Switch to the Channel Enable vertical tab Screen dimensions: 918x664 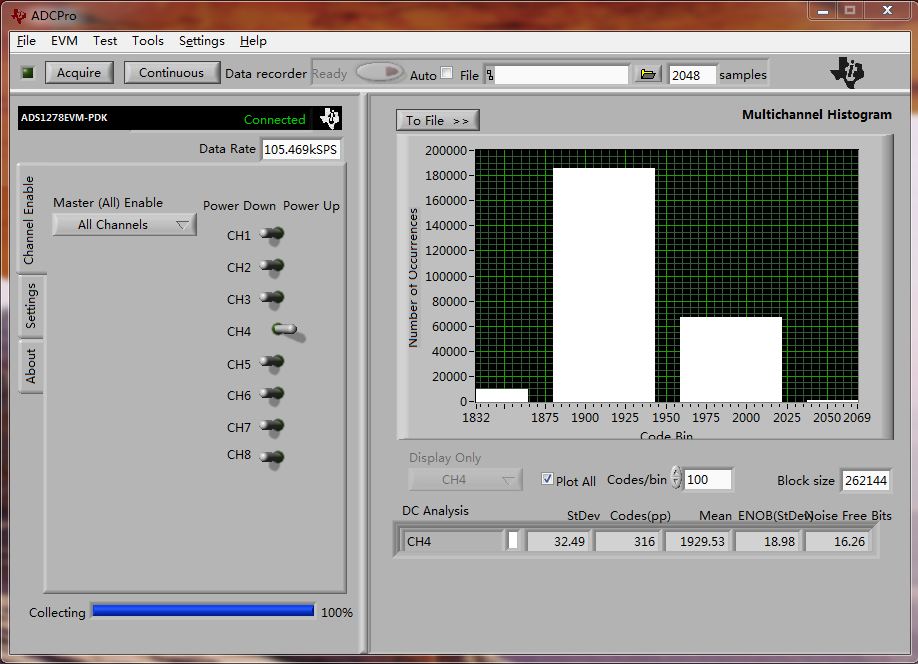30,220
